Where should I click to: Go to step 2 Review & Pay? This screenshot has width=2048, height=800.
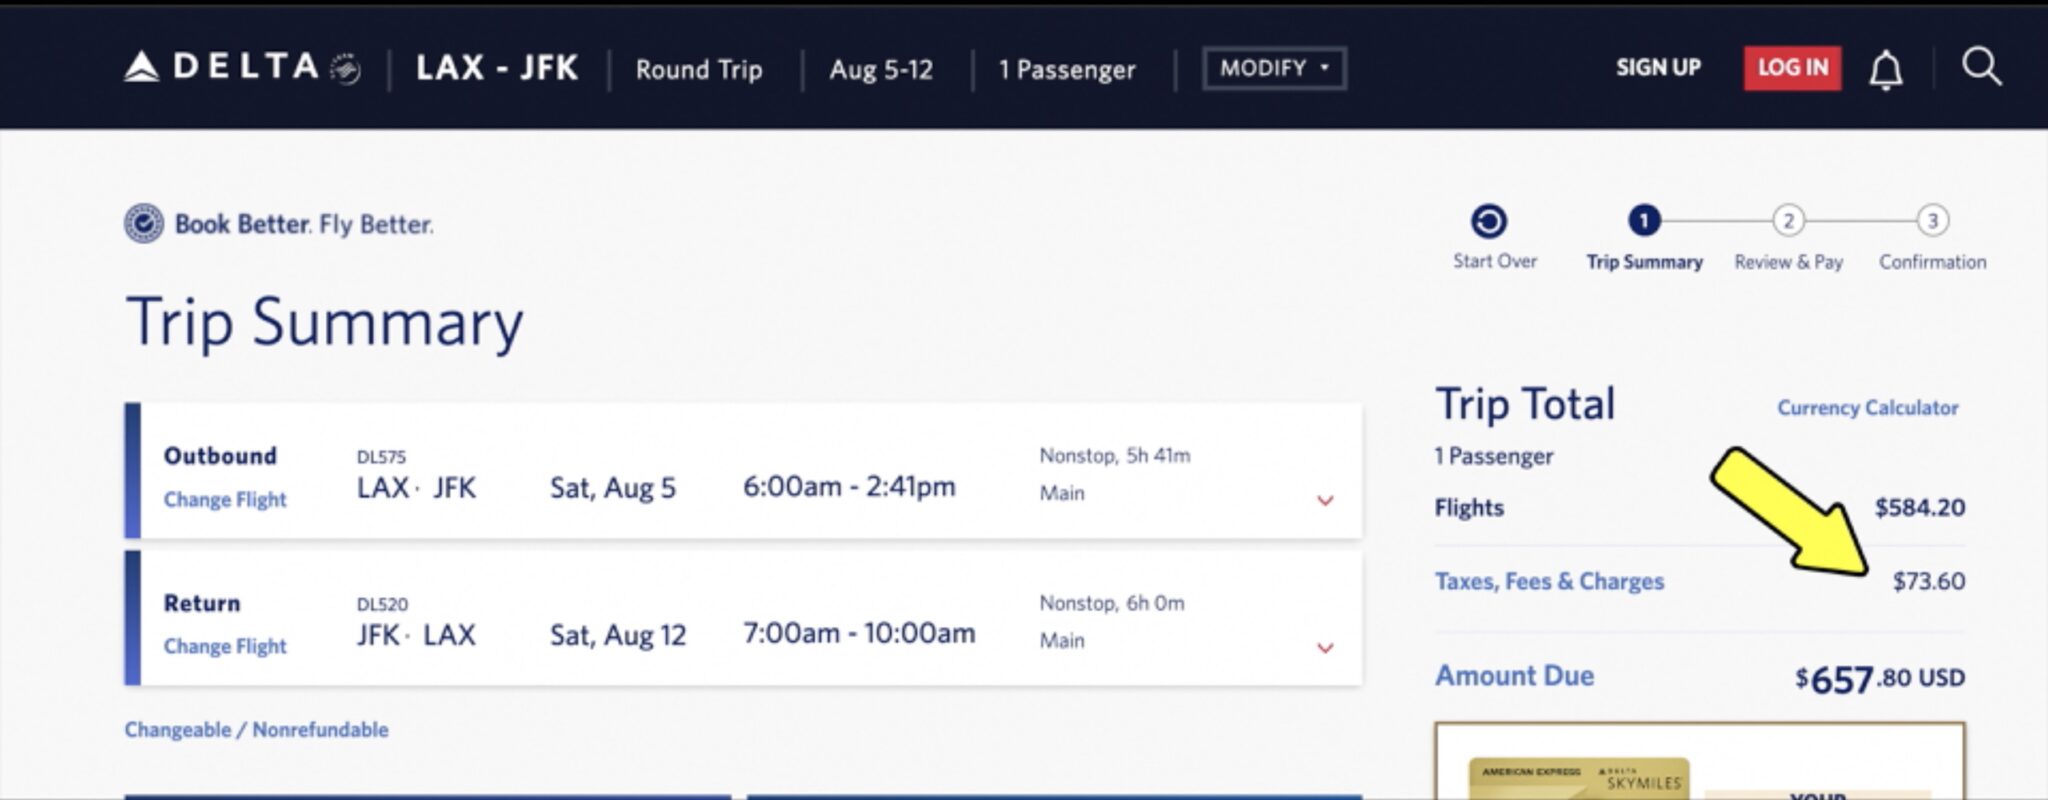[1788, 221]
